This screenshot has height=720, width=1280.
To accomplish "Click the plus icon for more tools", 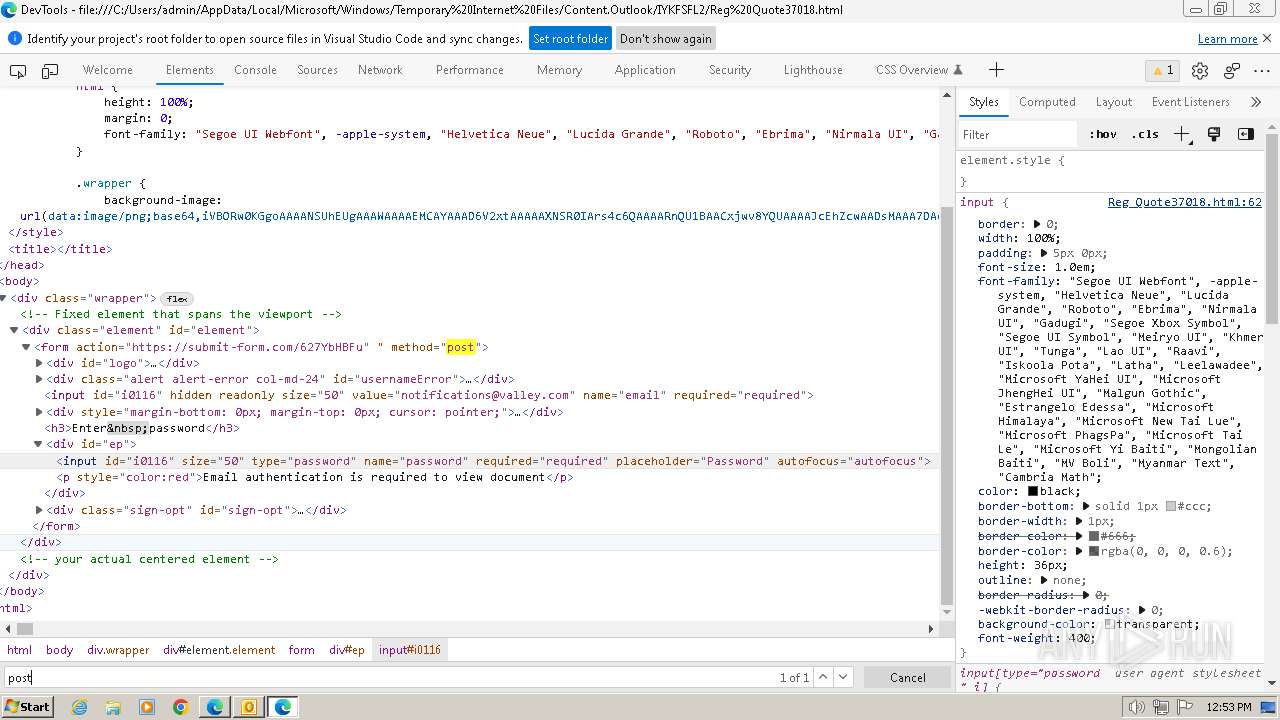I will tap(996, 70).
